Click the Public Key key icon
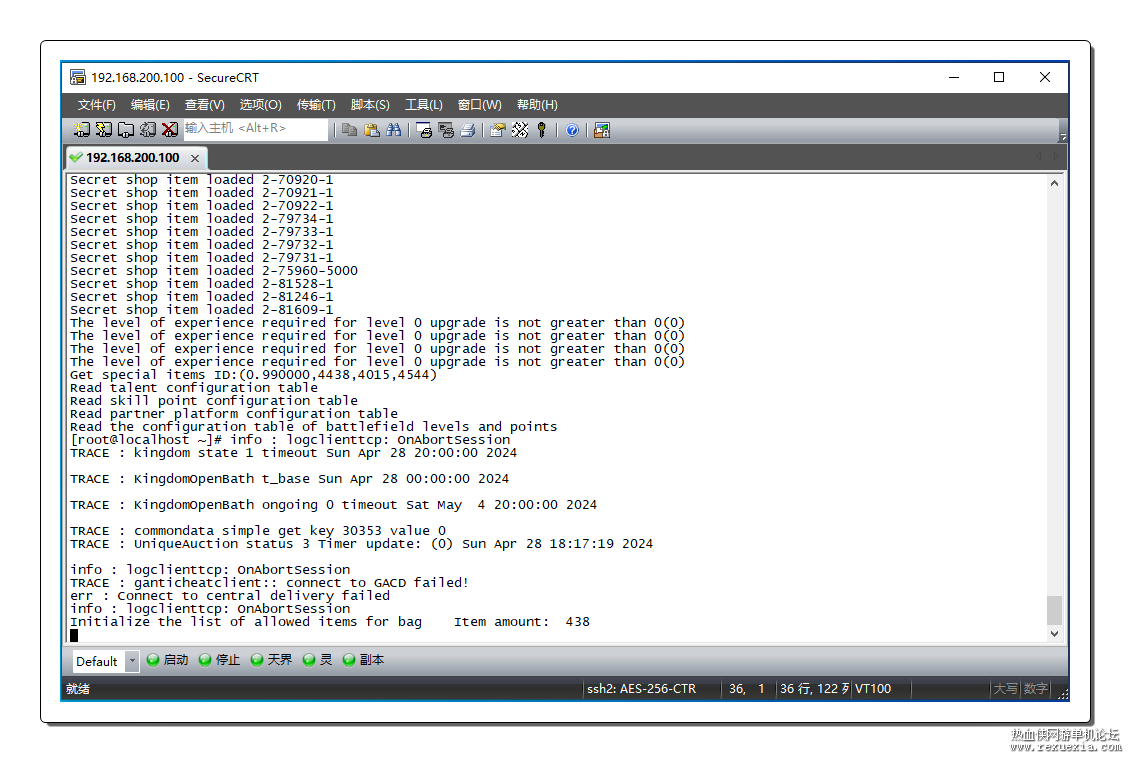1130x762 pixels. click(542, 130)
